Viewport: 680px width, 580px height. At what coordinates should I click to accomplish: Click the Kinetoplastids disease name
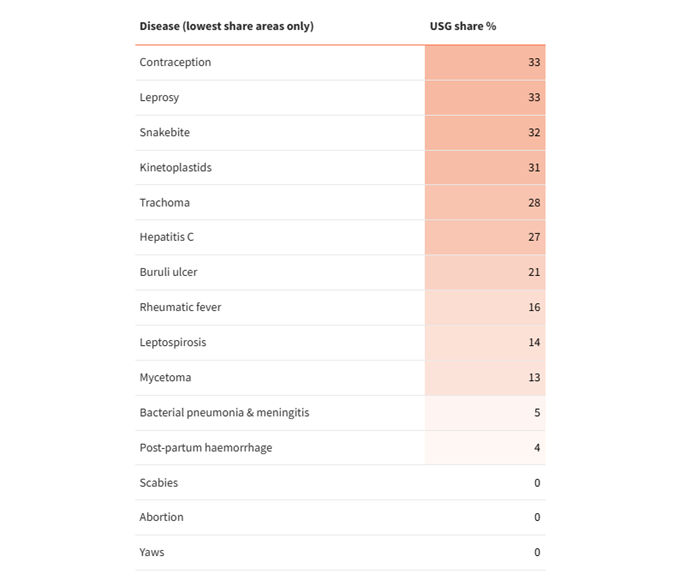pyautogui.click(x=175, y=168)
